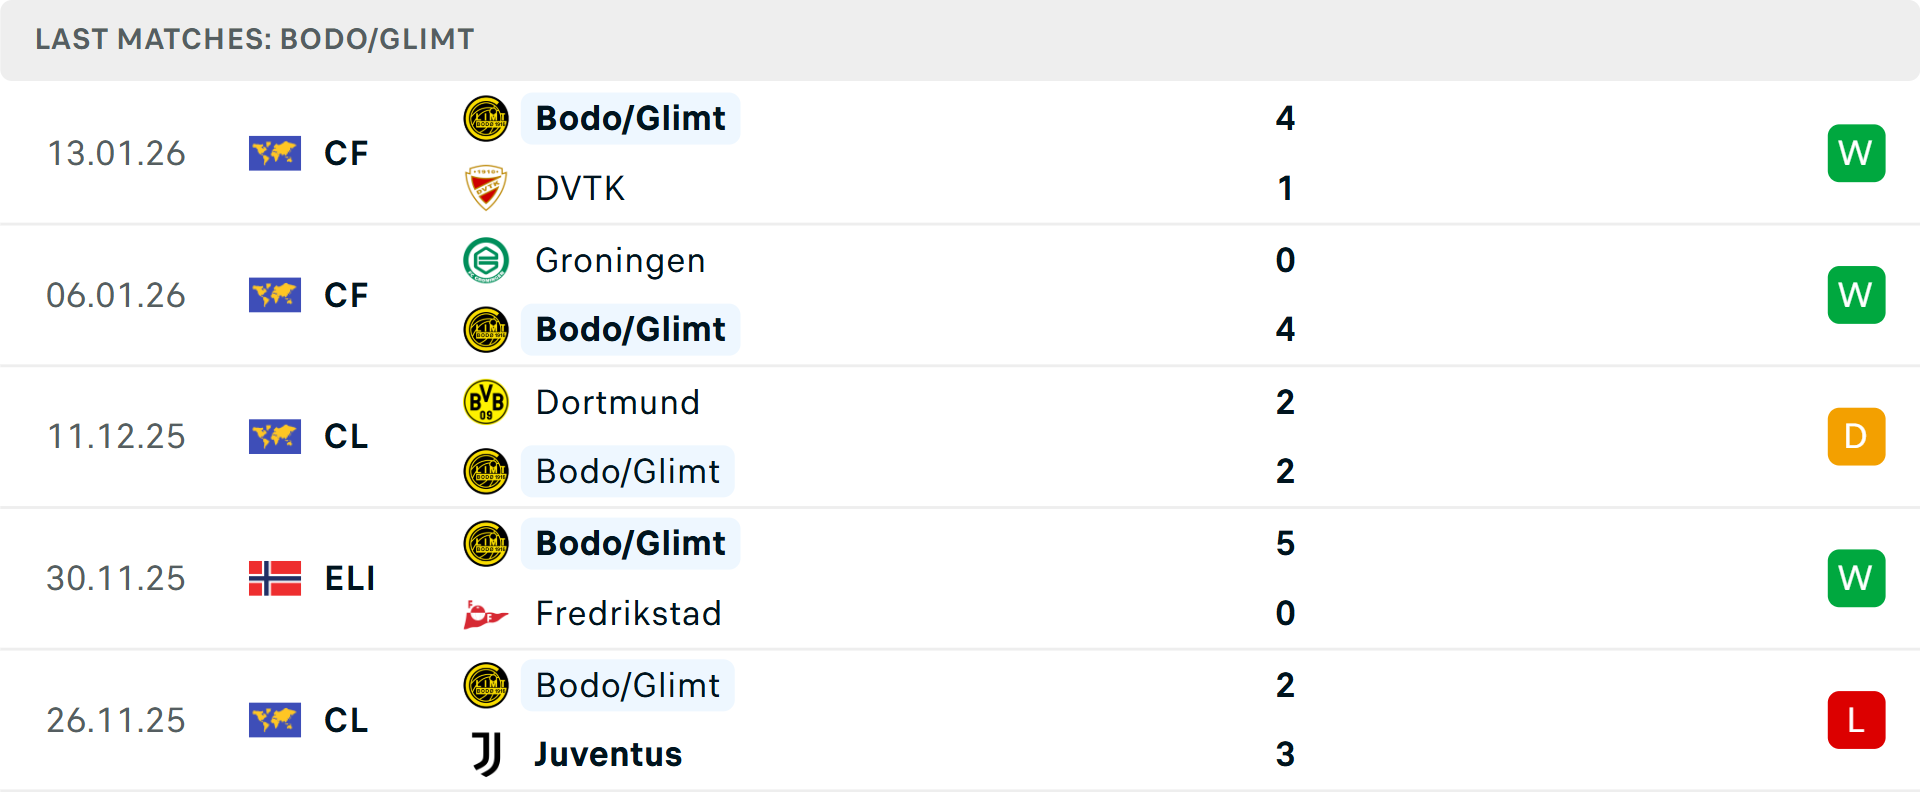Screen dimensions: 1920x792
Task: Click the Juventus club crest icon
Action: pyautogui.click(x=486, y=754)
